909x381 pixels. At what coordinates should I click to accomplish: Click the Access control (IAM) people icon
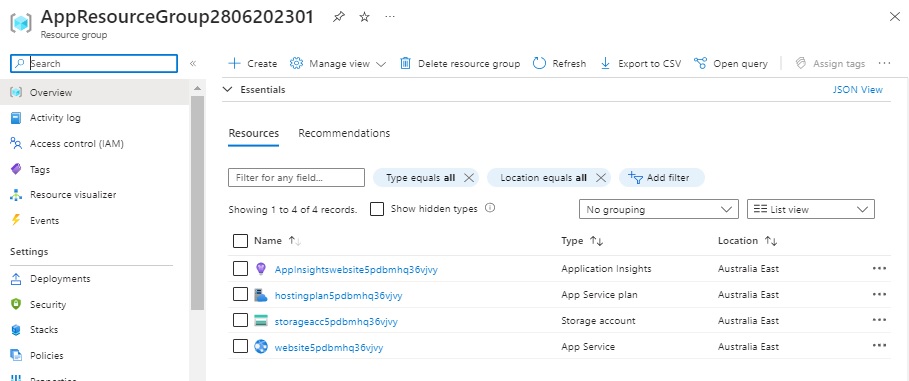16,144
